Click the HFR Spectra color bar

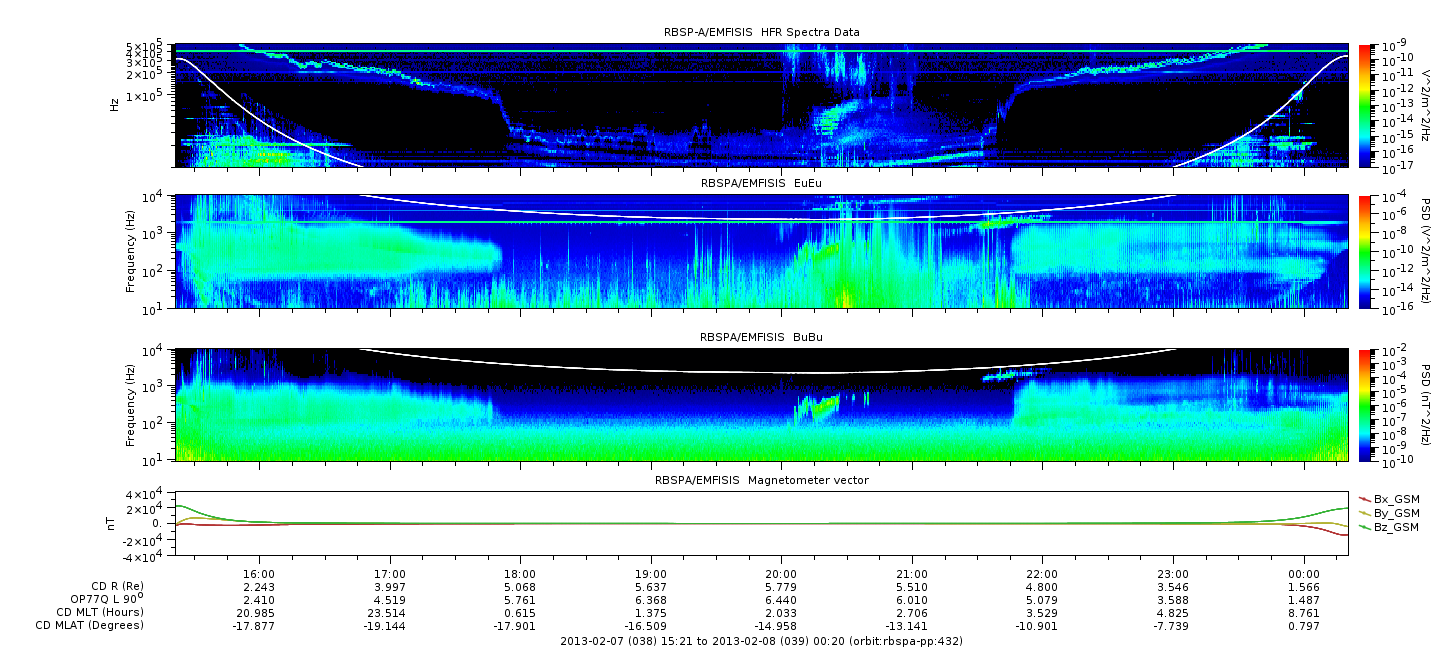(1364, 105)
